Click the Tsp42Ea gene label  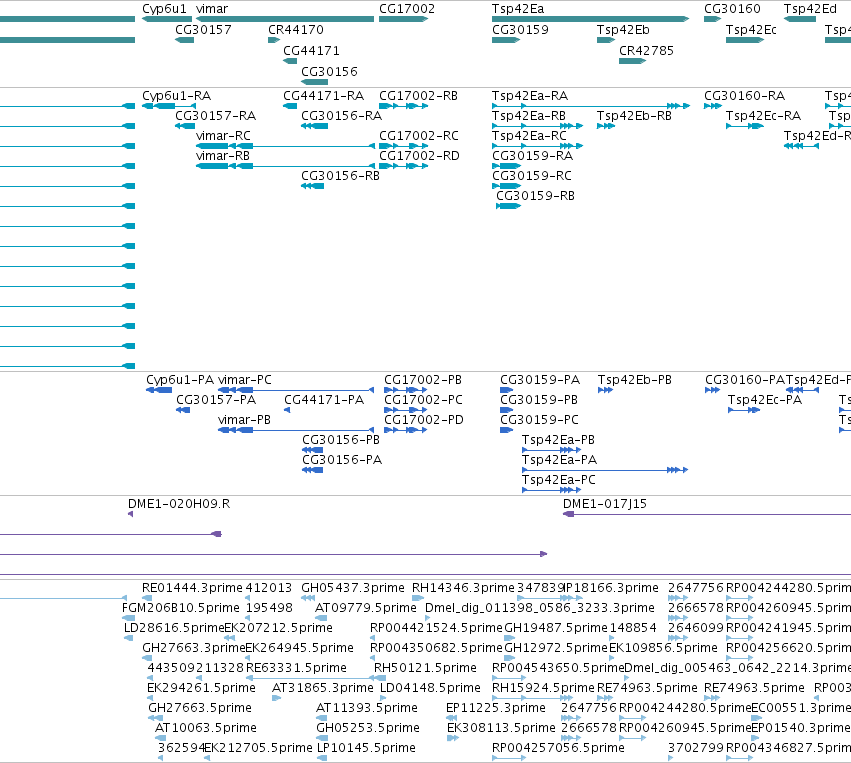coord(518,9)
